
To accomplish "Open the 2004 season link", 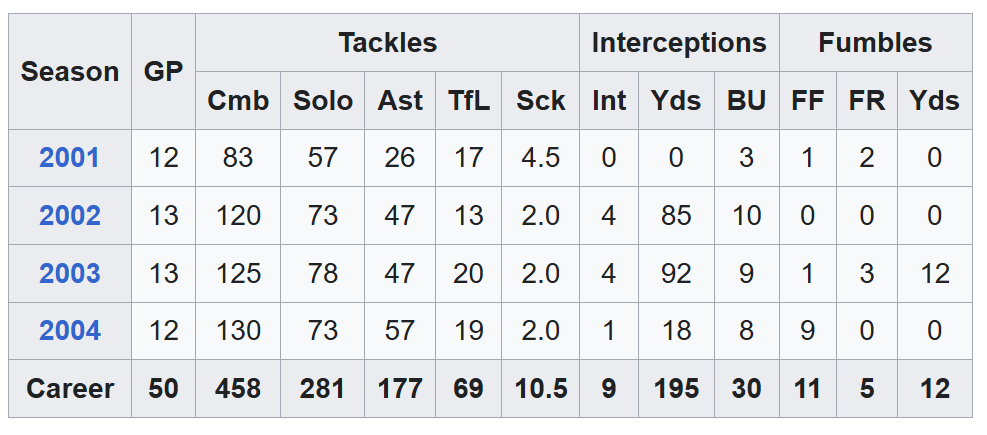I will tap(70, 331).
